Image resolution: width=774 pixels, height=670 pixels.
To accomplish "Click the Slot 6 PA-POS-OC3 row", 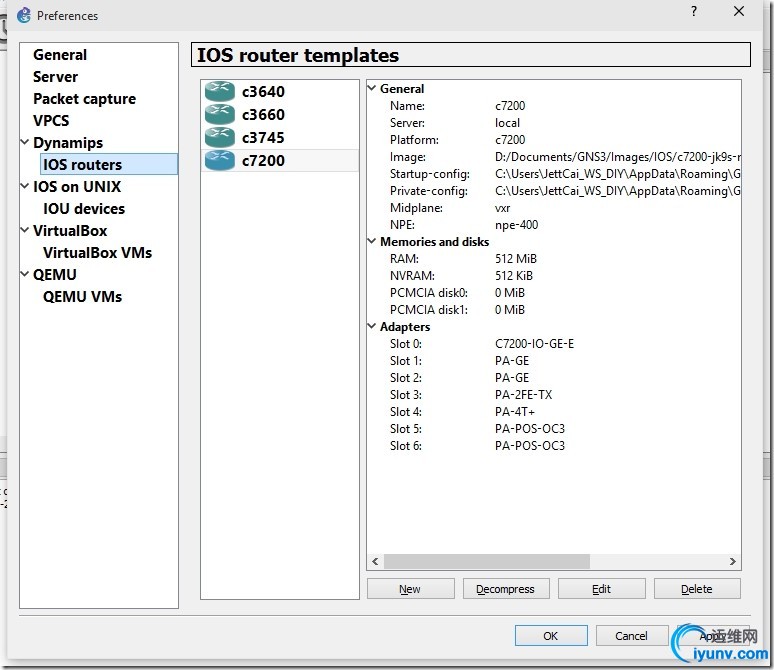I will (554, 446).
